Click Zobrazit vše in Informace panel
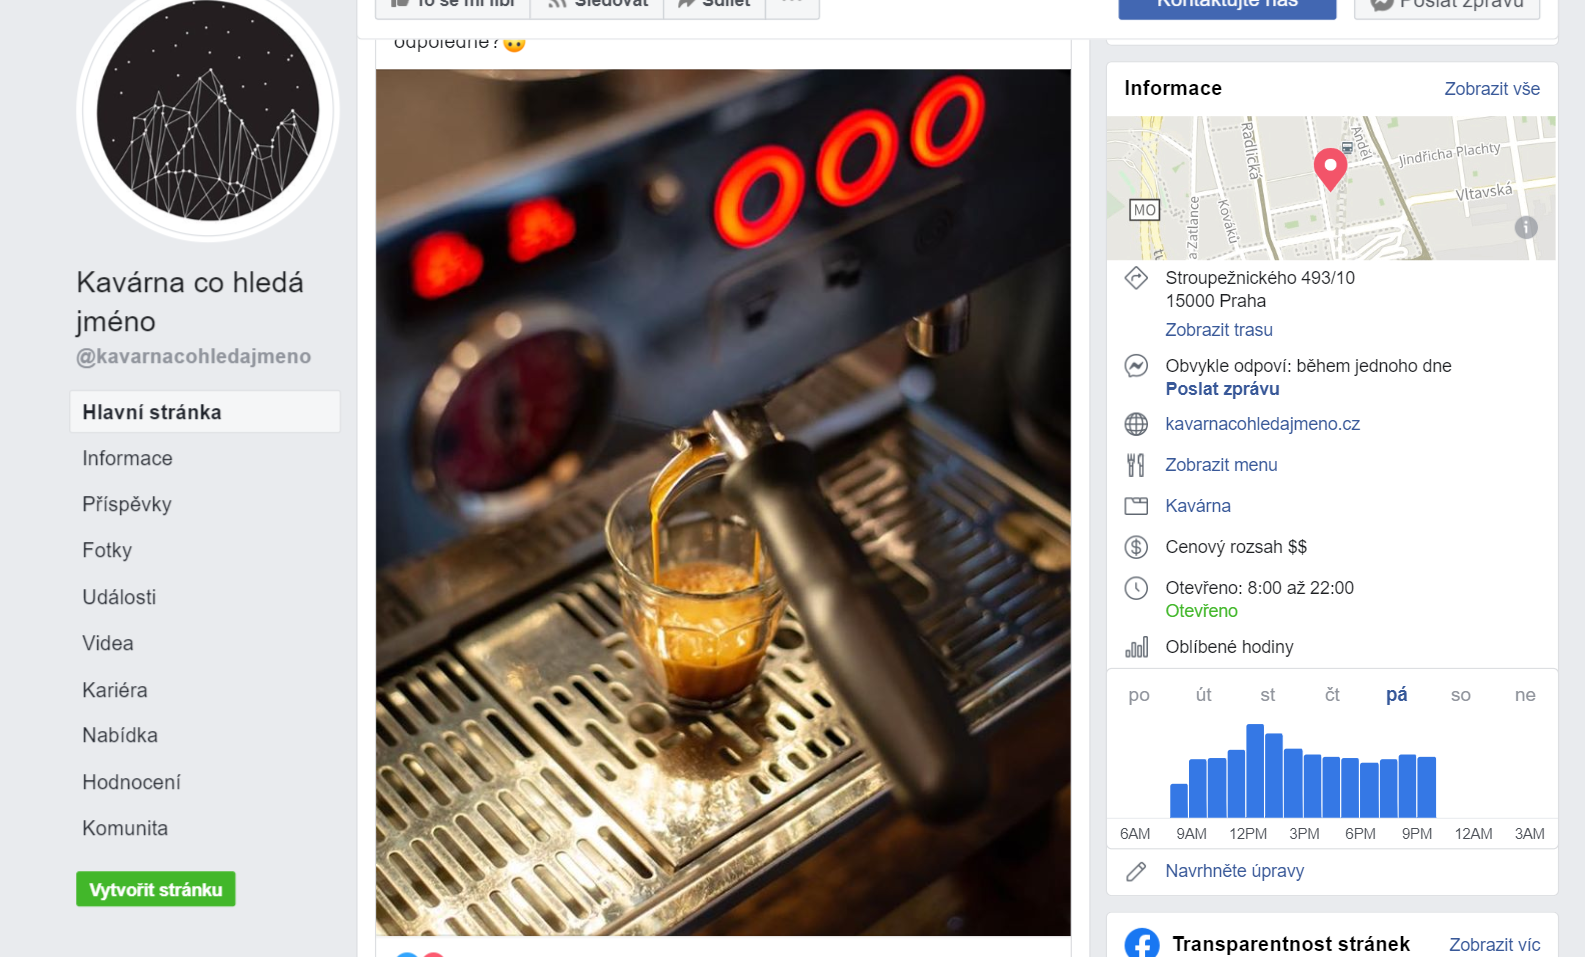 [1492, 89]
